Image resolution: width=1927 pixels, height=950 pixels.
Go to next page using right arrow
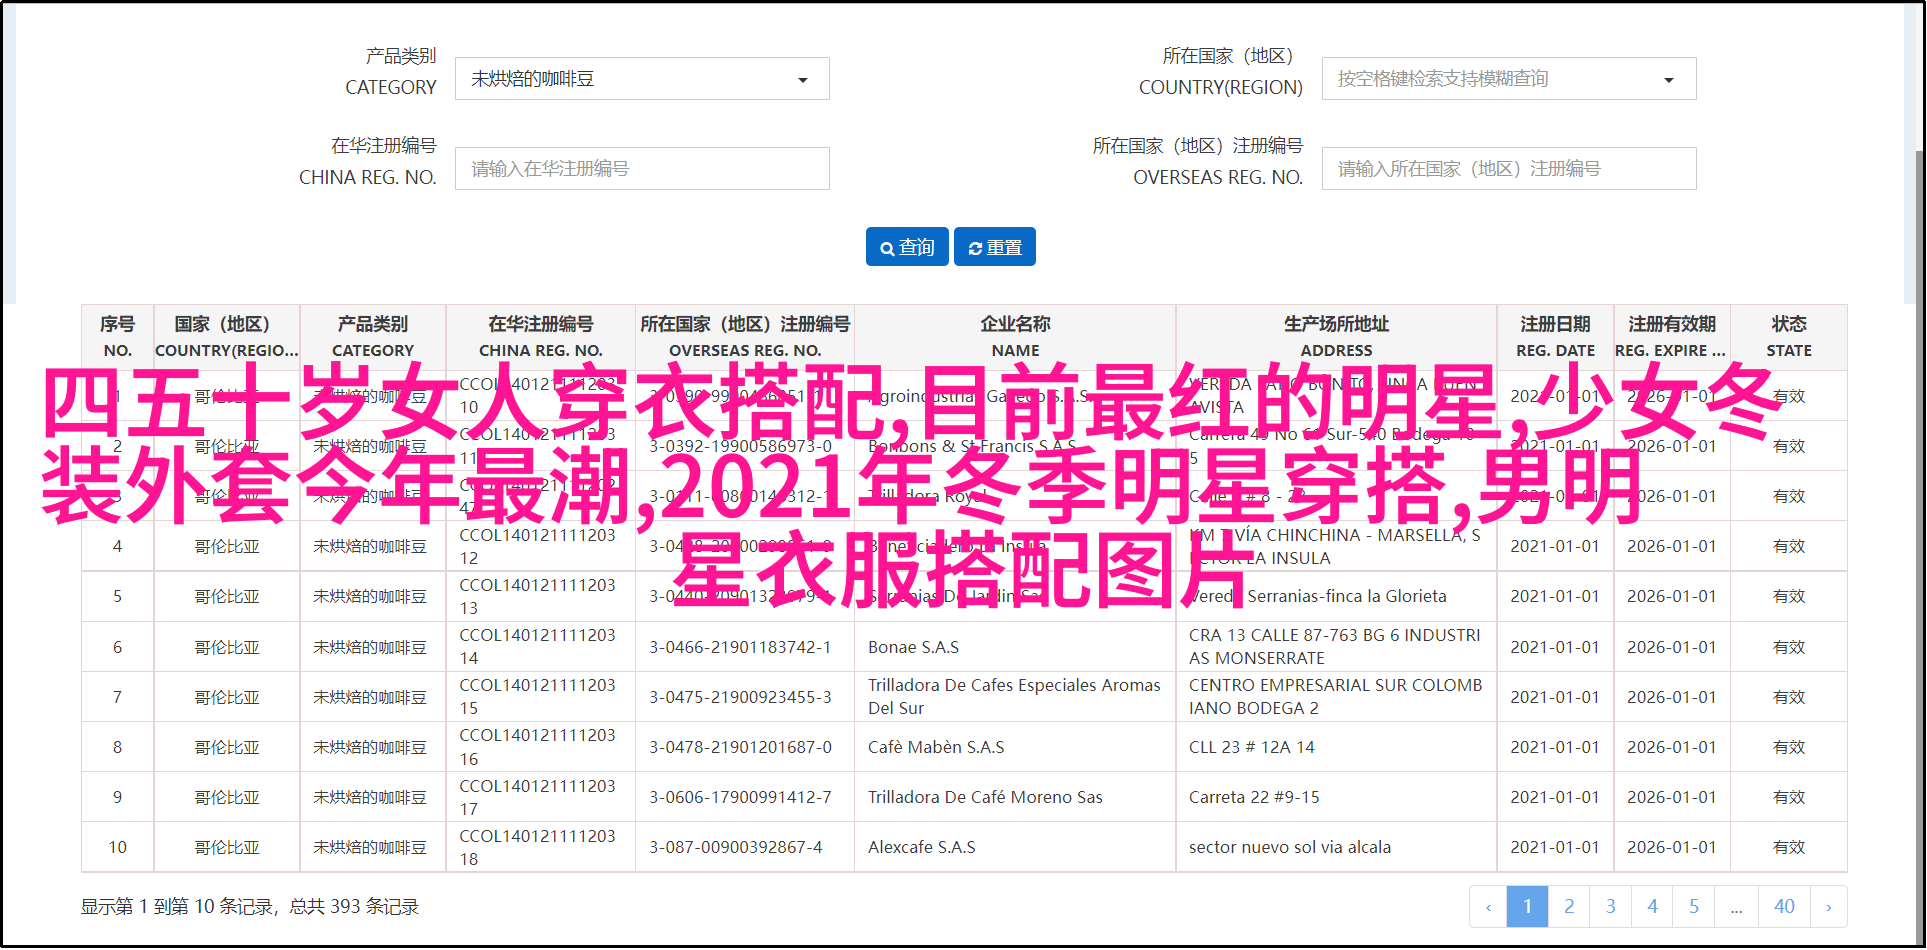click(x=1828, y=907)
